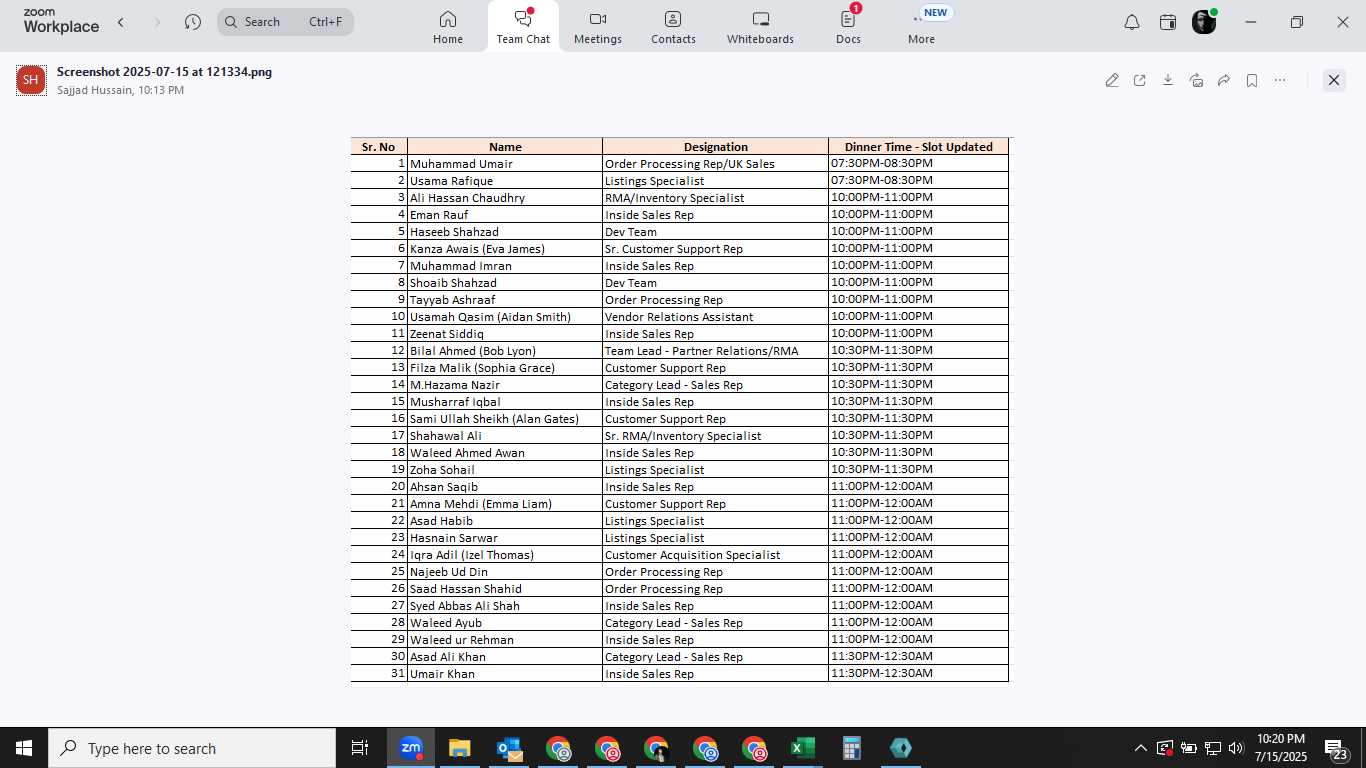Go back with the left navigation arrow
The height and width of the screenshot is (768, 1366).
(121, 22)
